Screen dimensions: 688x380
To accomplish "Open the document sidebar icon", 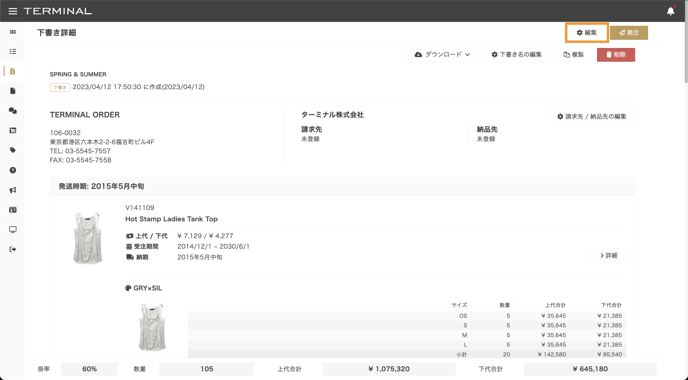I will 13,91.
